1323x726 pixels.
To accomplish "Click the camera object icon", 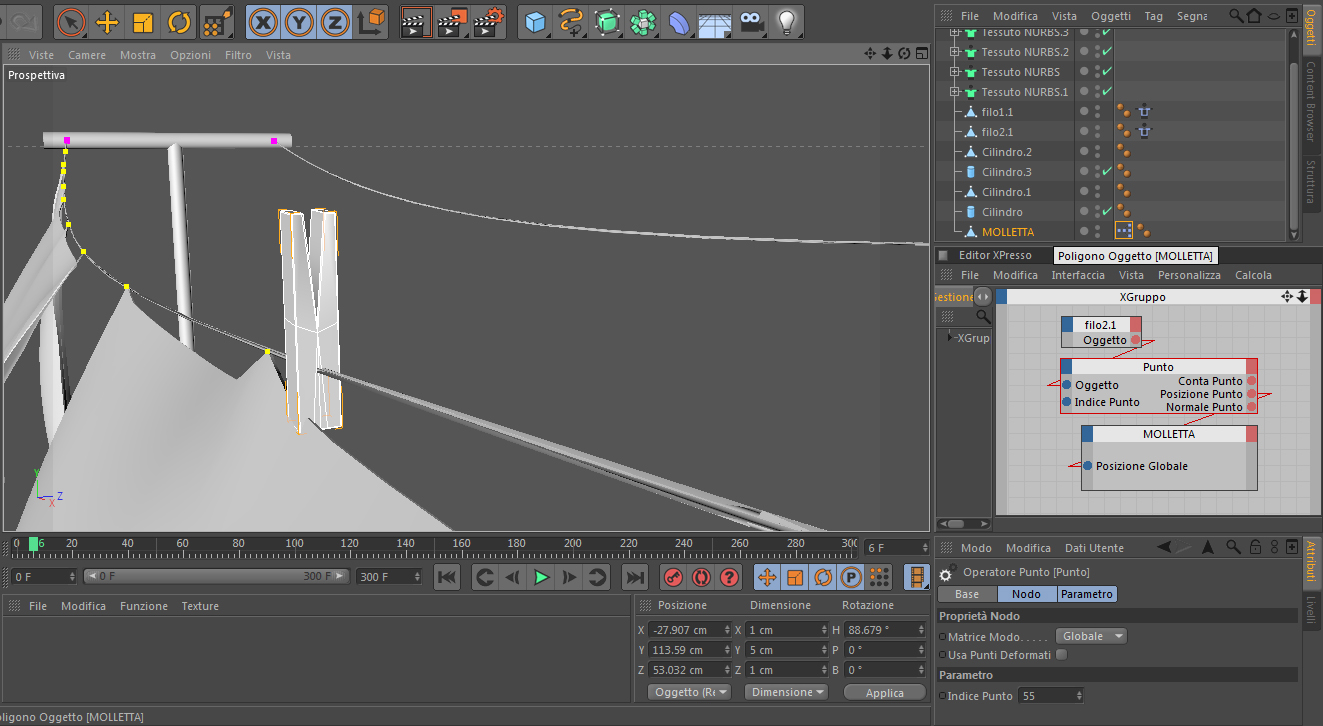I will click(751, 21).
